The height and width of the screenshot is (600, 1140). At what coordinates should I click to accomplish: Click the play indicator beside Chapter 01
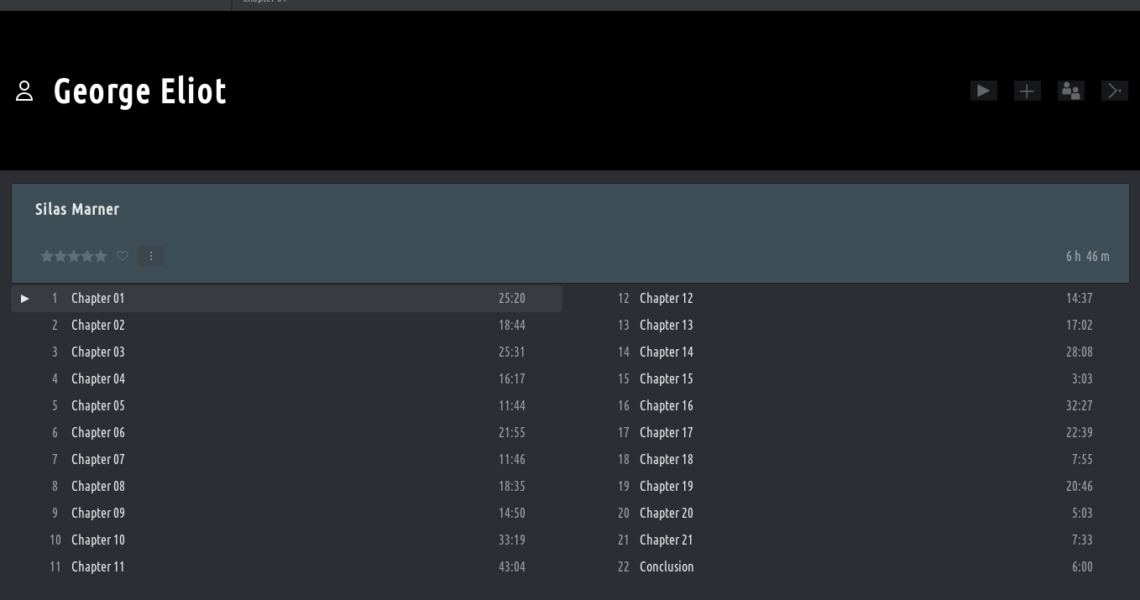[x=25, y=298]
